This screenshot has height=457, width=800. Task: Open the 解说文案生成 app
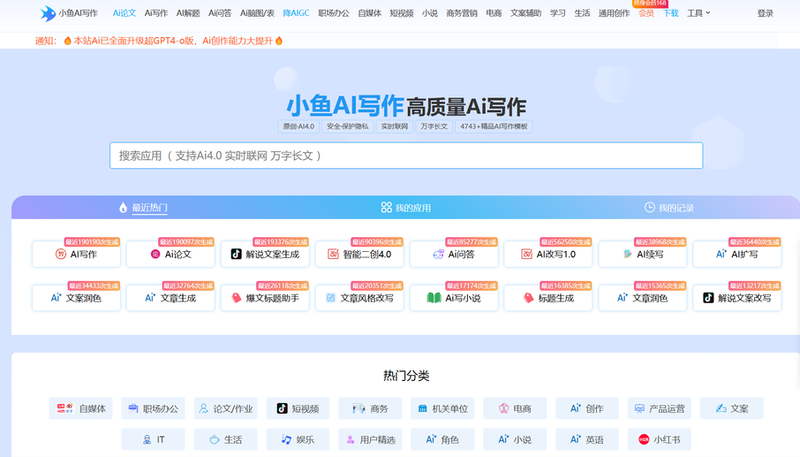[x=265, y=254]
